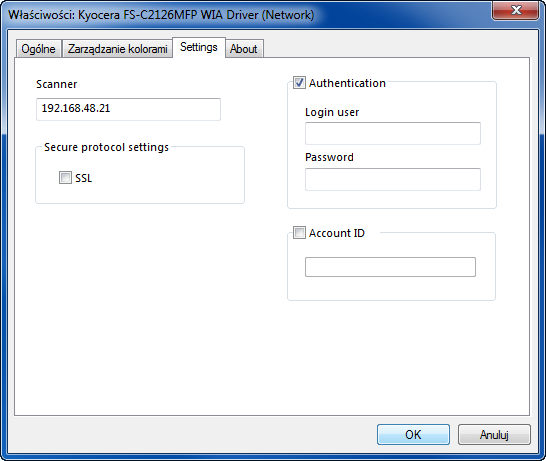The image size is (546, 461).
Task: Enable the SSL checkbox
Action: [65, 178]
